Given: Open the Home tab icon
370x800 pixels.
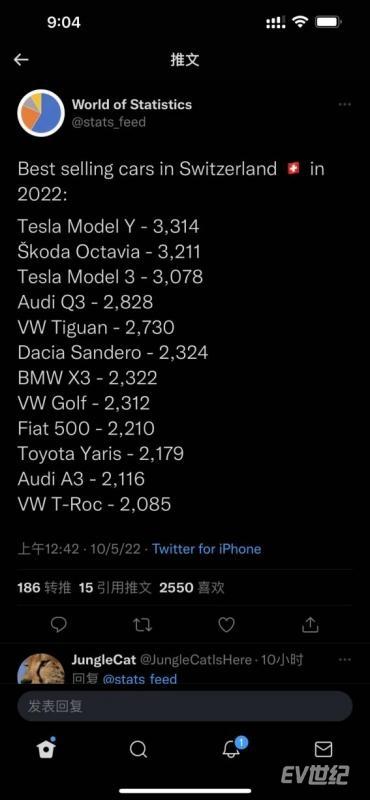Looking at the screenshot, I should [46, 749].
